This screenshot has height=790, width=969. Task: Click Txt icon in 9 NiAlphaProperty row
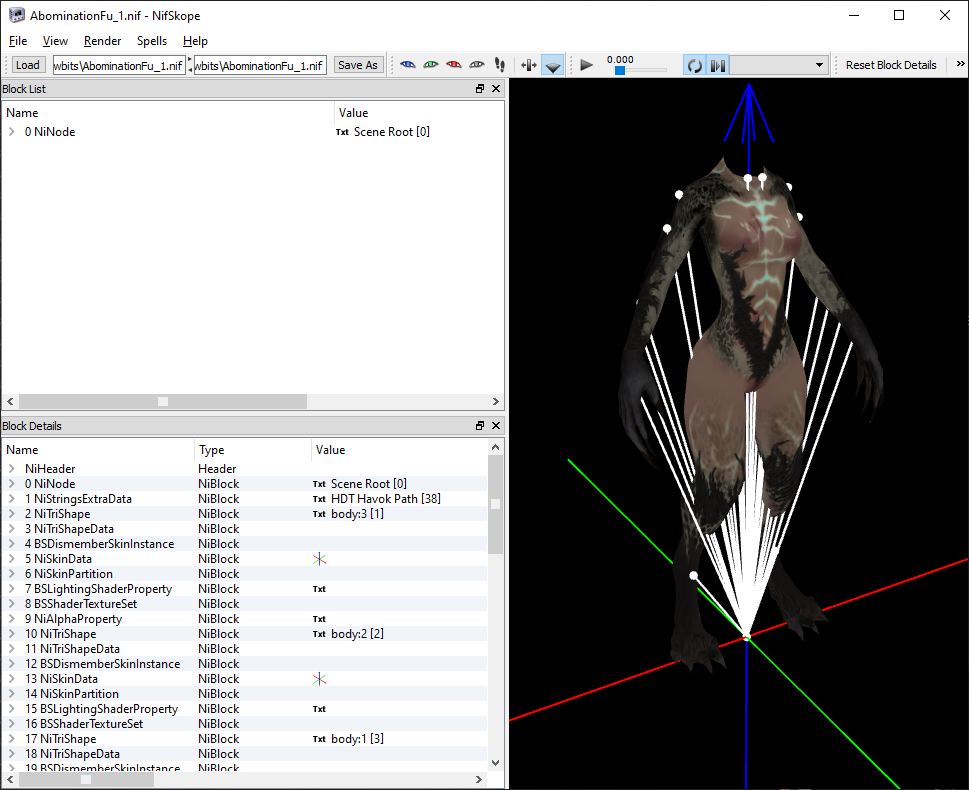click(x=319, y=619)
